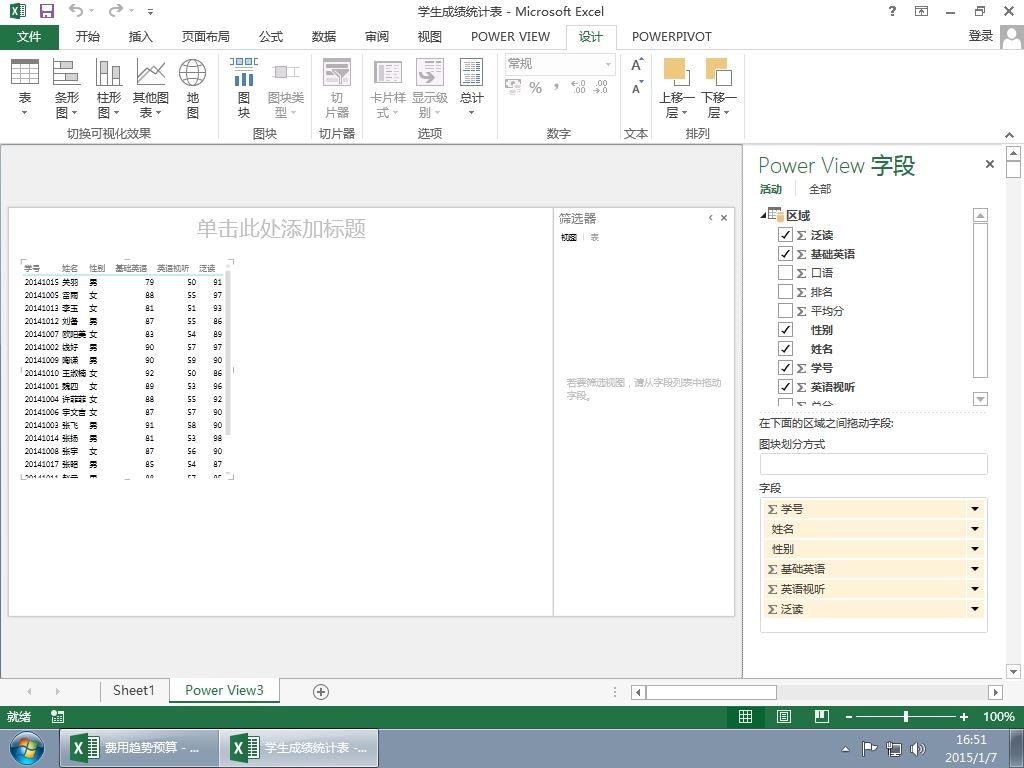1024x768 pixels.
Task: Save the workbook with the disk icon
Action: (46, 11)
